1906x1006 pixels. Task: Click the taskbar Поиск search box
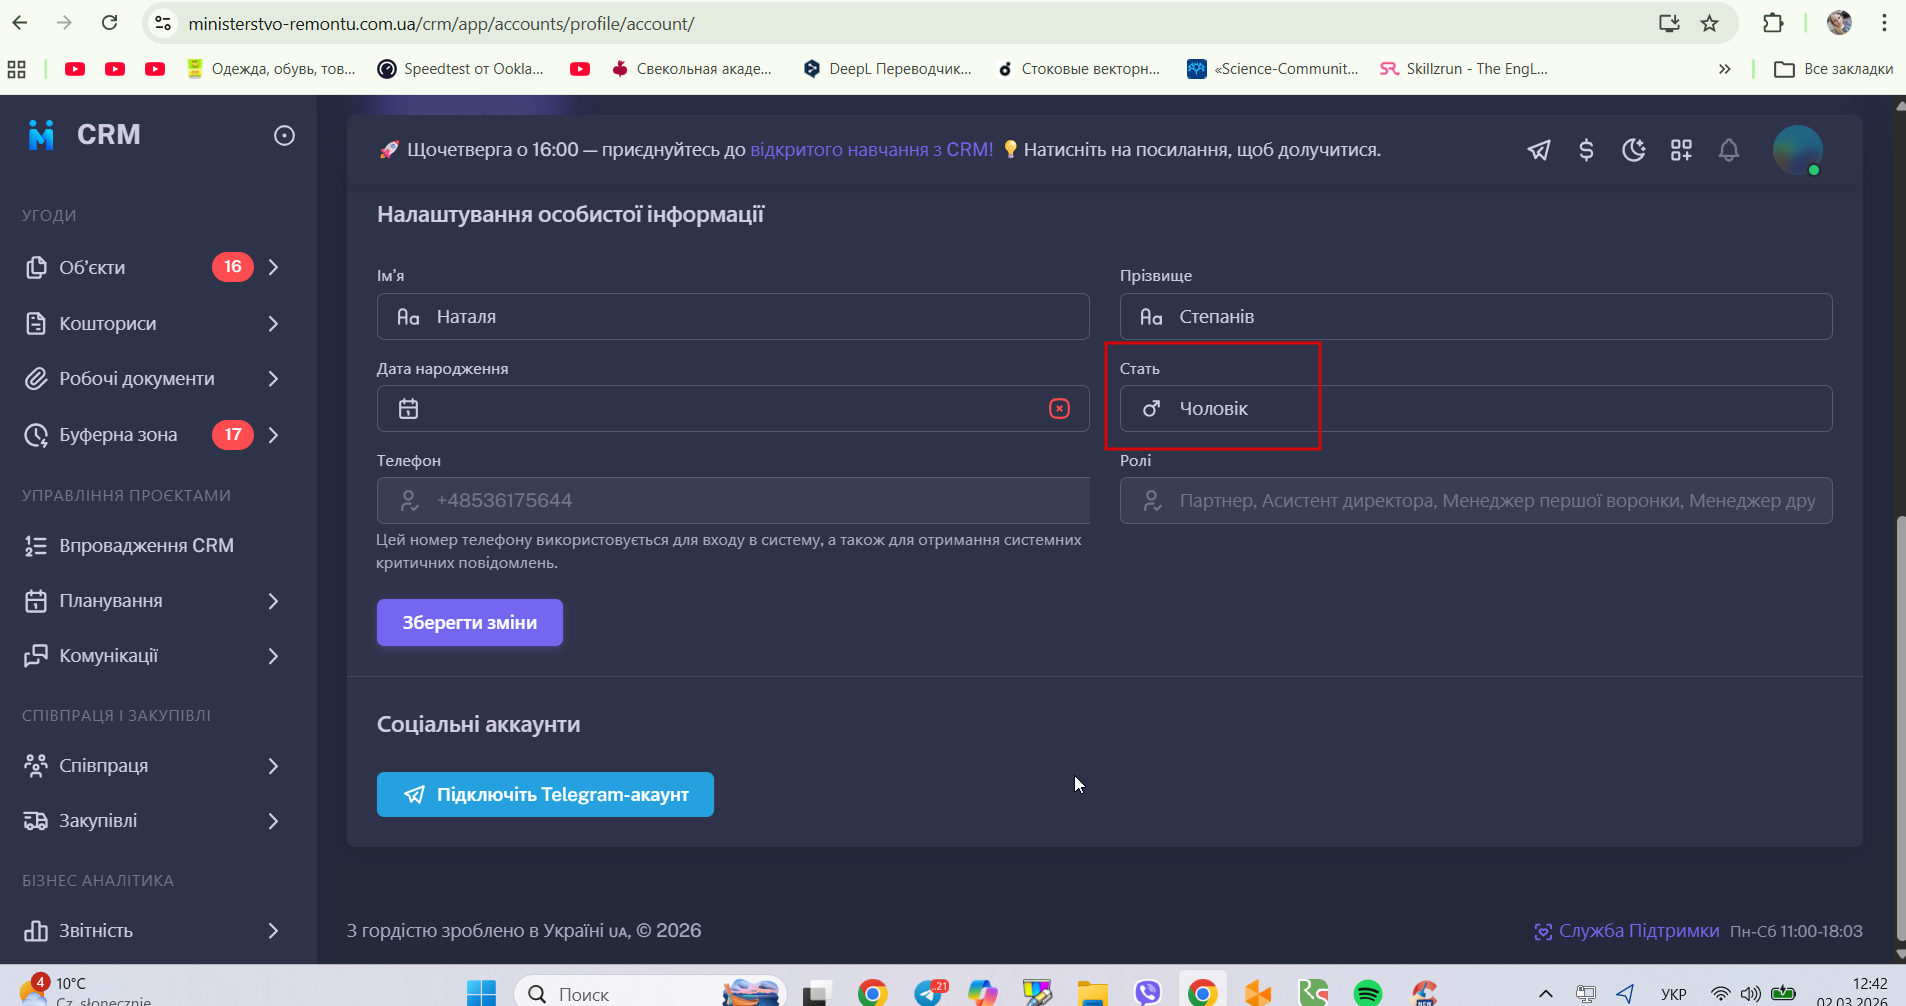[x=650, y=993]
